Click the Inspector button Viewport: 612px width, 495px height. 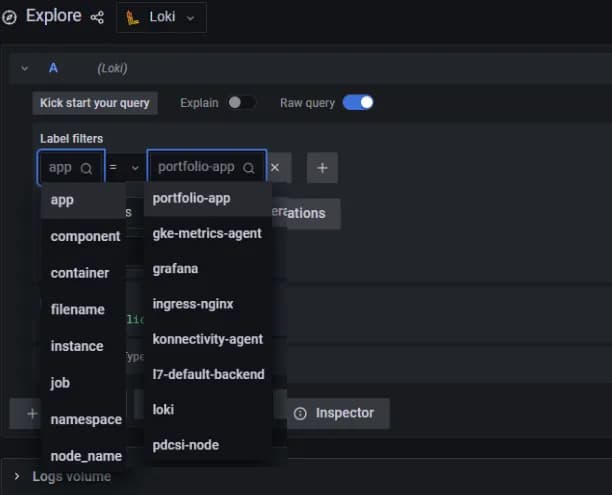(x=338, y=413)
